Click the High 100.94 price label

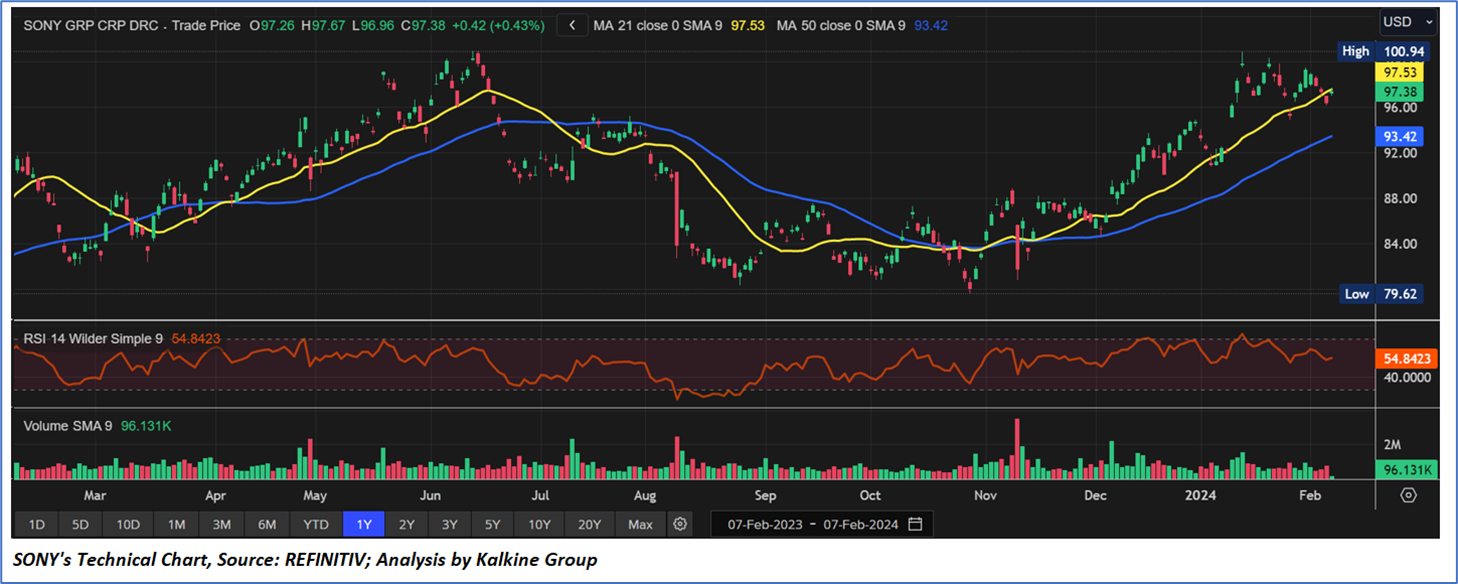(1382, 51)
